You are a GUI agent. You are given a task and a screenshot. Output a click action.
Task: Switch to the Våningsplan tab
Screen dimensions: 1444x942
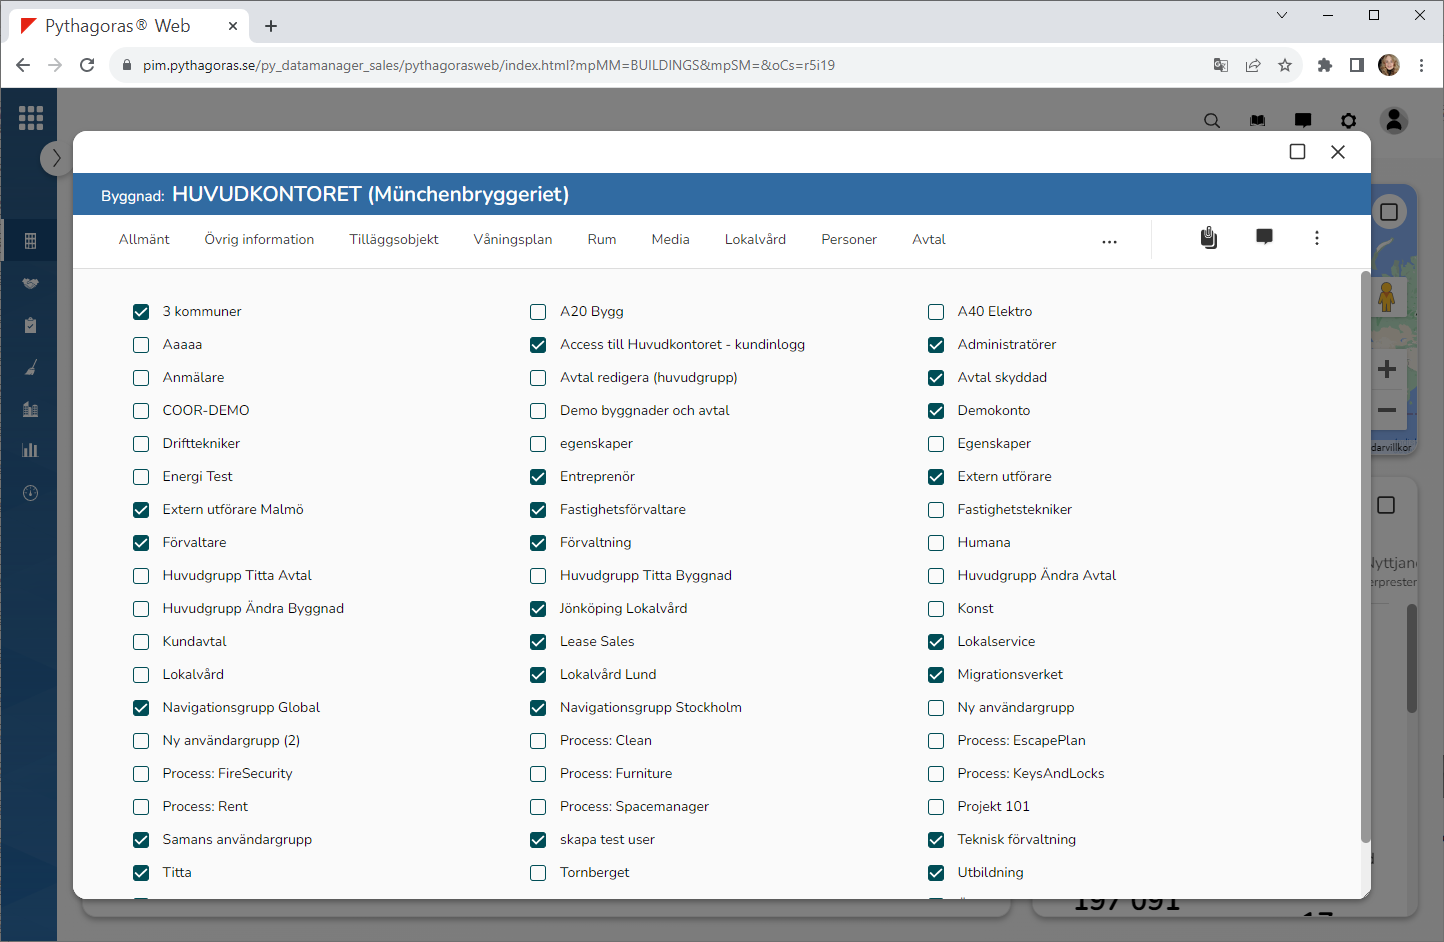pos(512,240)
